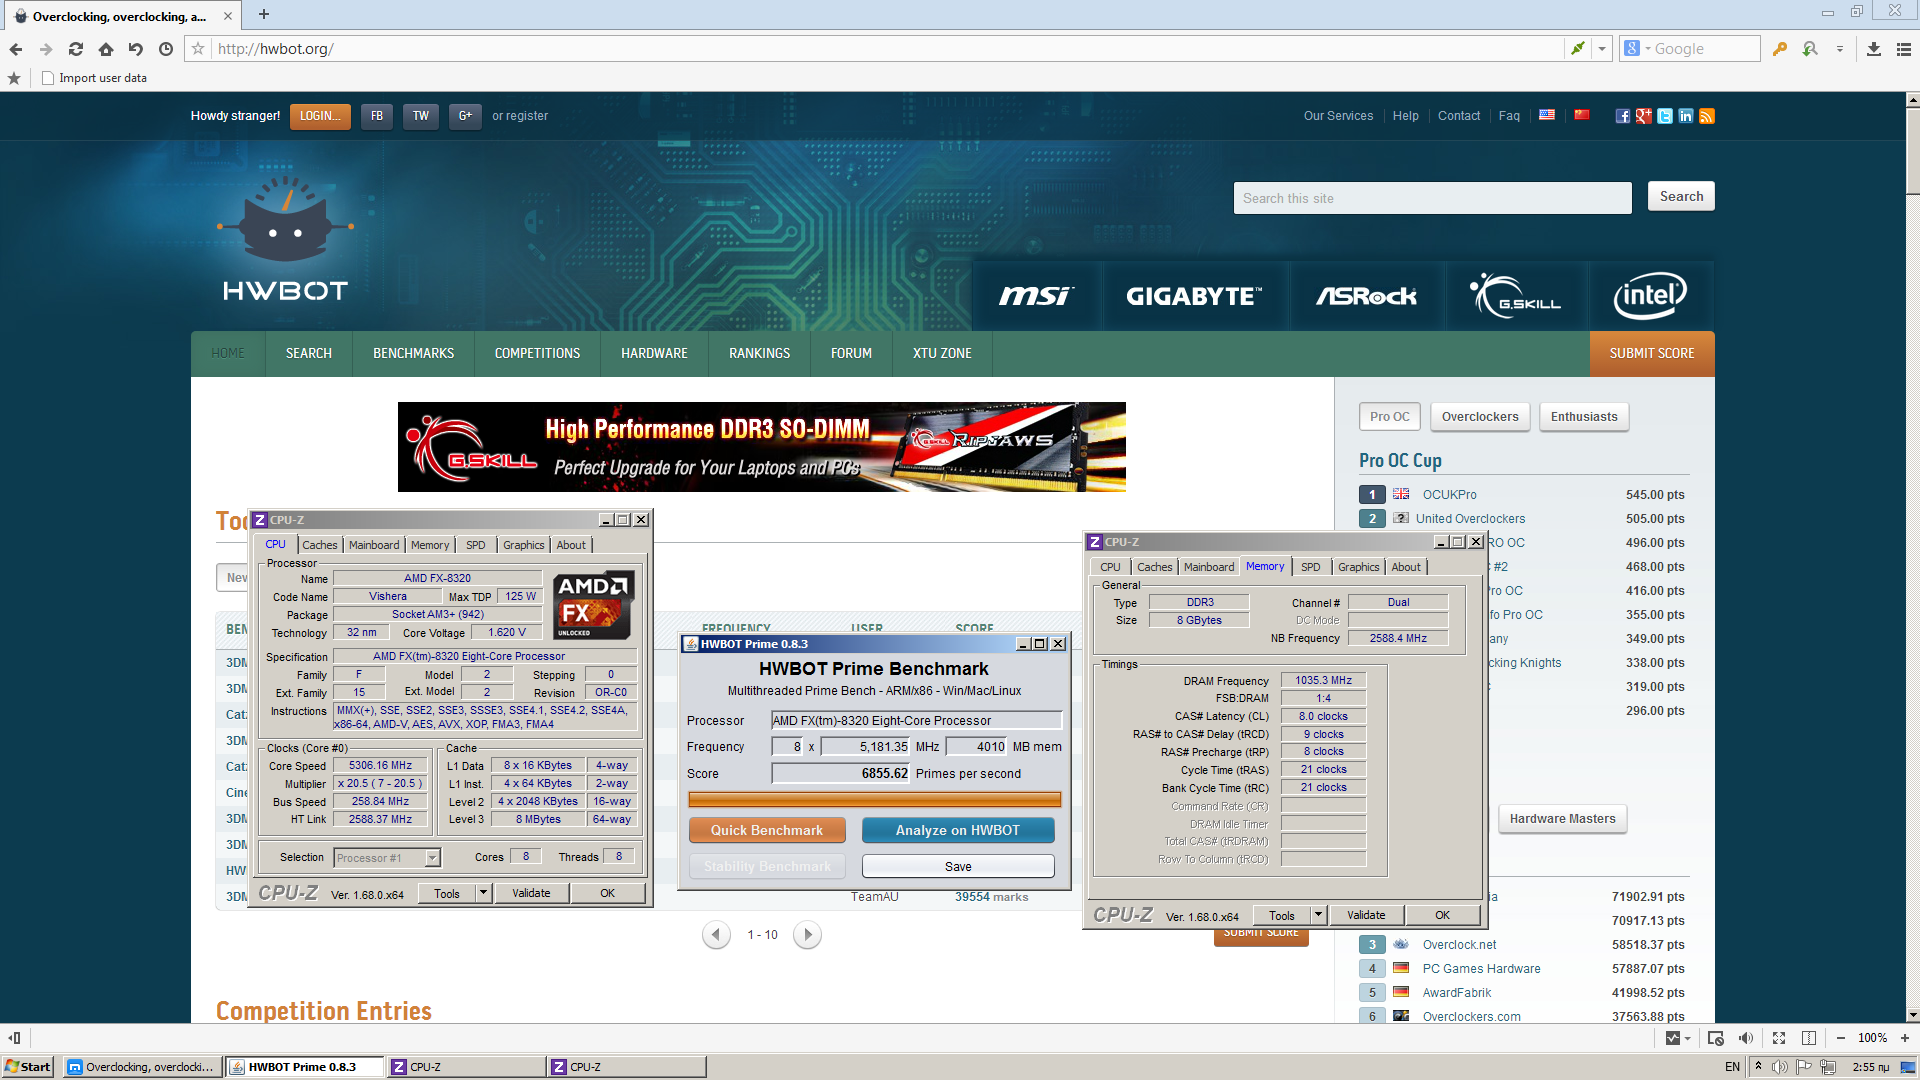Viewport: 1920px width, 1080px height.
Task: Open browser history clock icon
Action: [x=166, y=49]
